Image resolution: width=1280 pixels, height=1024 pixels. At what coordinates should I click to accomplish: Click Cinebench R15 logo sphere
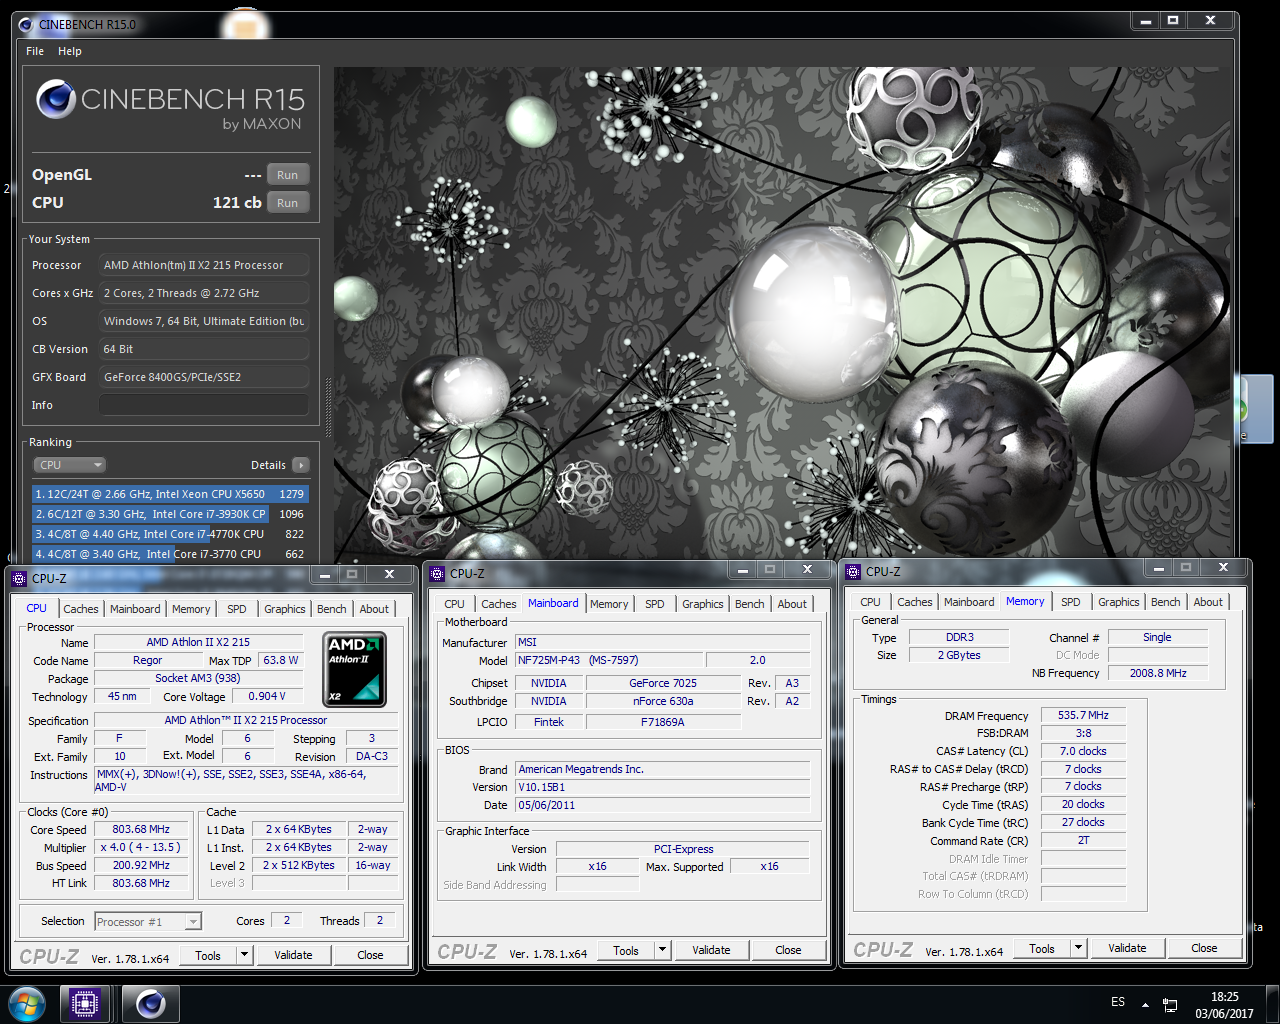(x=56, y=100)
